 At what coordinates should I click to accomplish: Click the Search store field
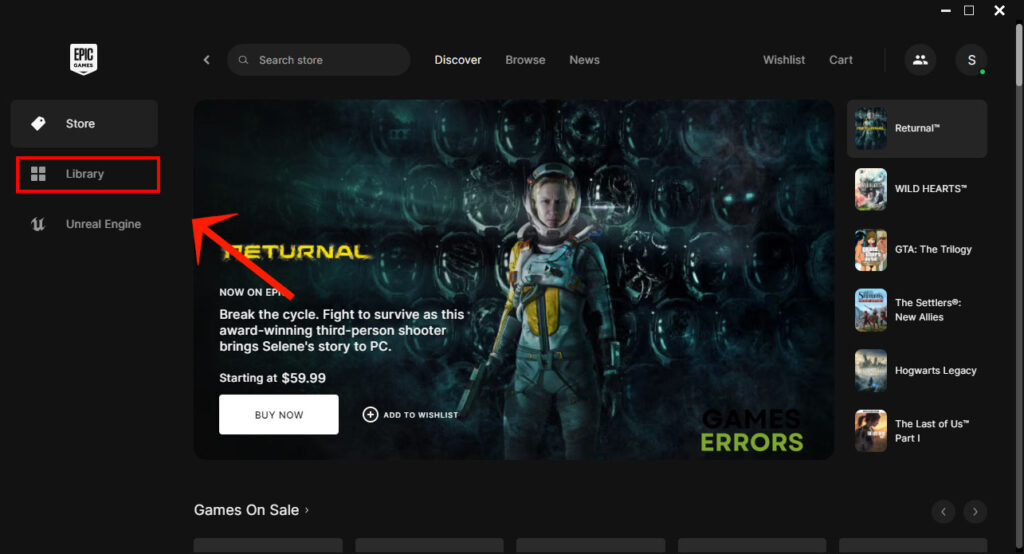point(319,60)
